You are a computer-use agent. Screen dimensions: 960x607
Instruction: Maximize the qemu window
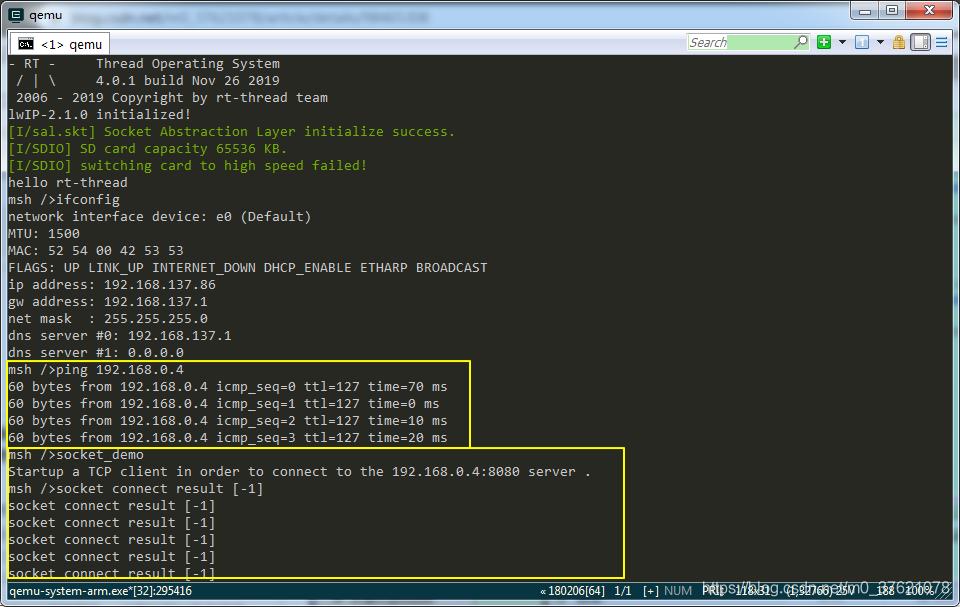tap(892, 10)
